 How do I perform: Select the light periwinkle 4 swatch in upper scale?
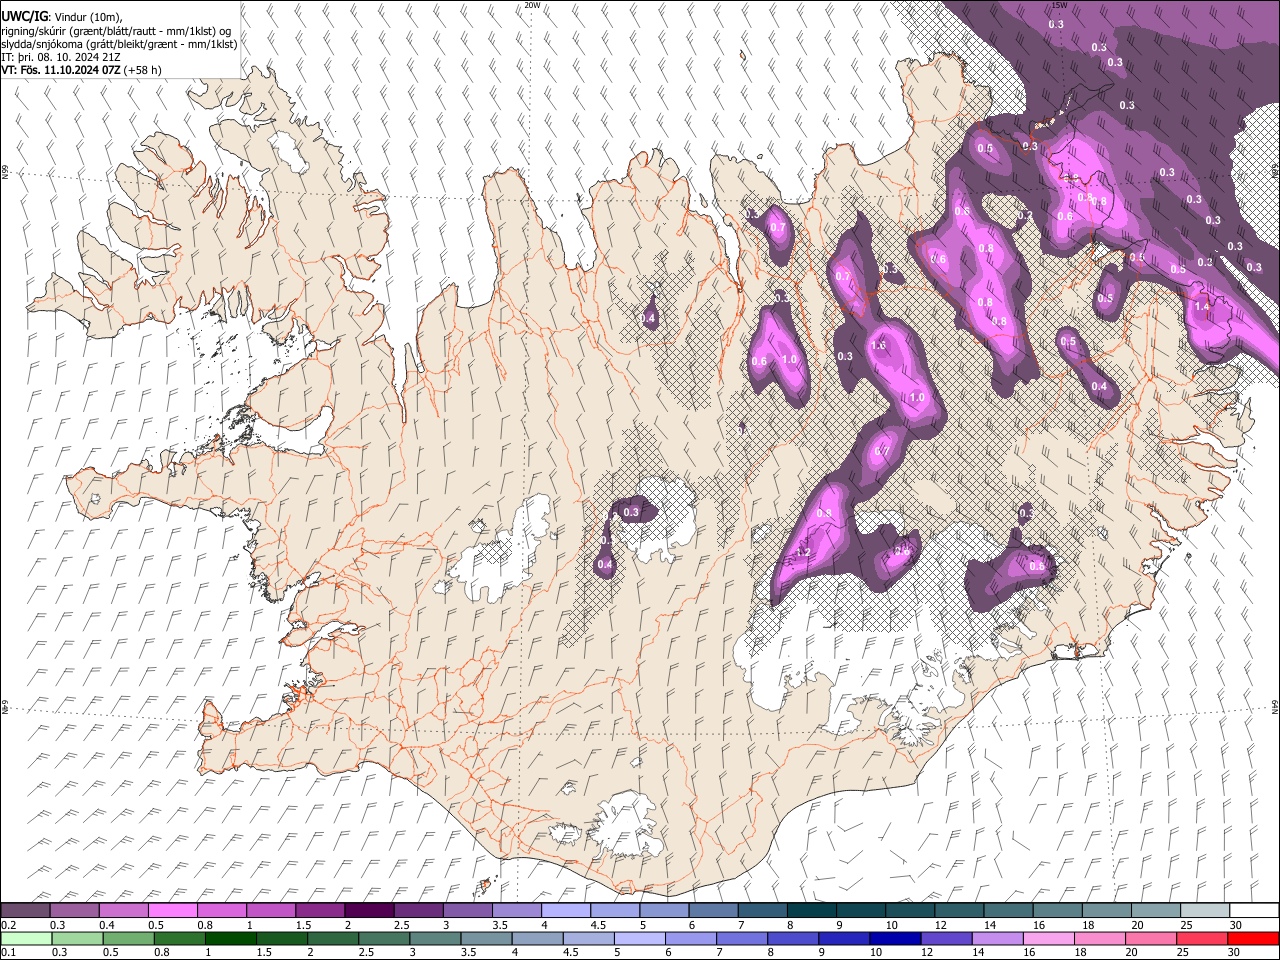[566, 911]
